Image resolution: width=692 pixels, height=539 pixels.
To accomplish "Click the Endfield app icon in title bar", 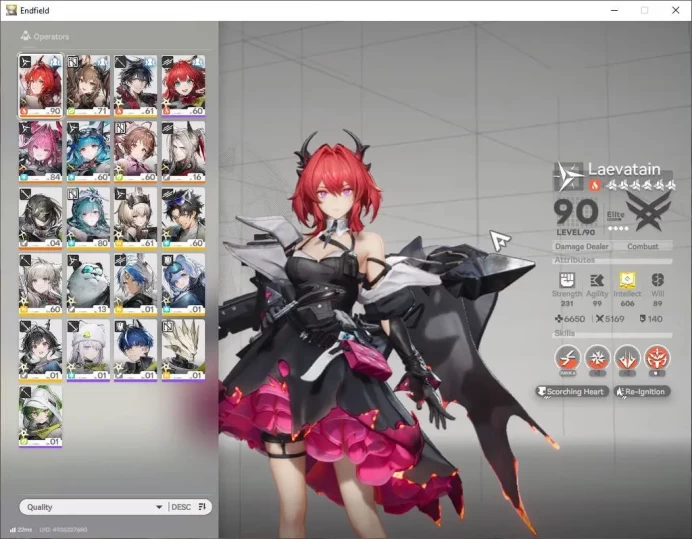I will pos(11,10).
